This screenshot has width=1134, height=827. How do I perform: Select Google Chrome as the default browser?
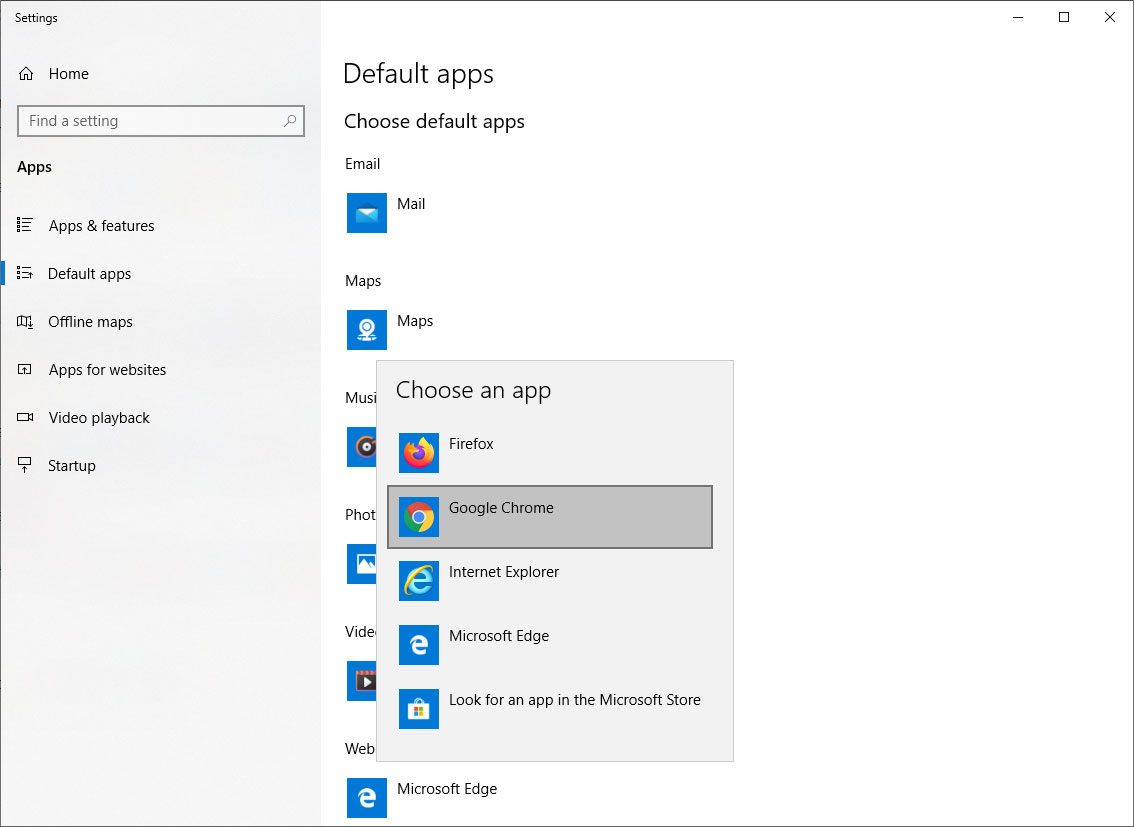pos(550,517)
